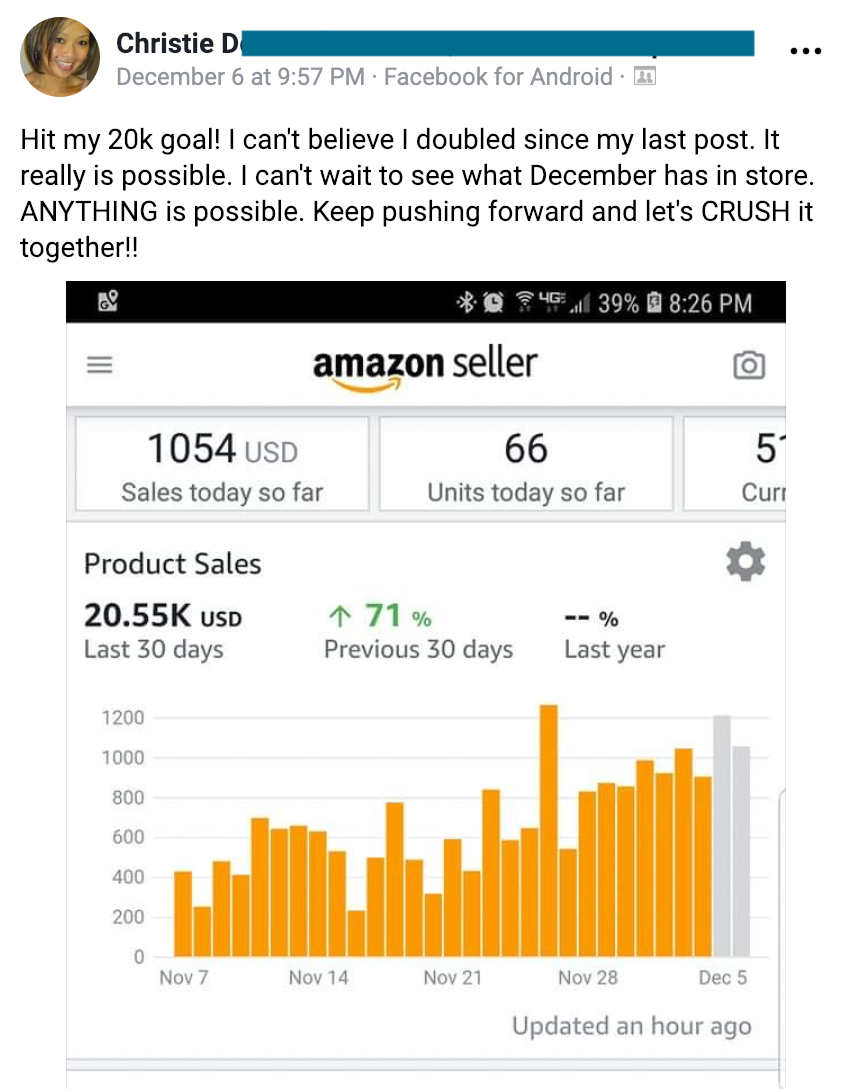
Task: Select the Sales today so far card
Action: (x=222, y=465)
